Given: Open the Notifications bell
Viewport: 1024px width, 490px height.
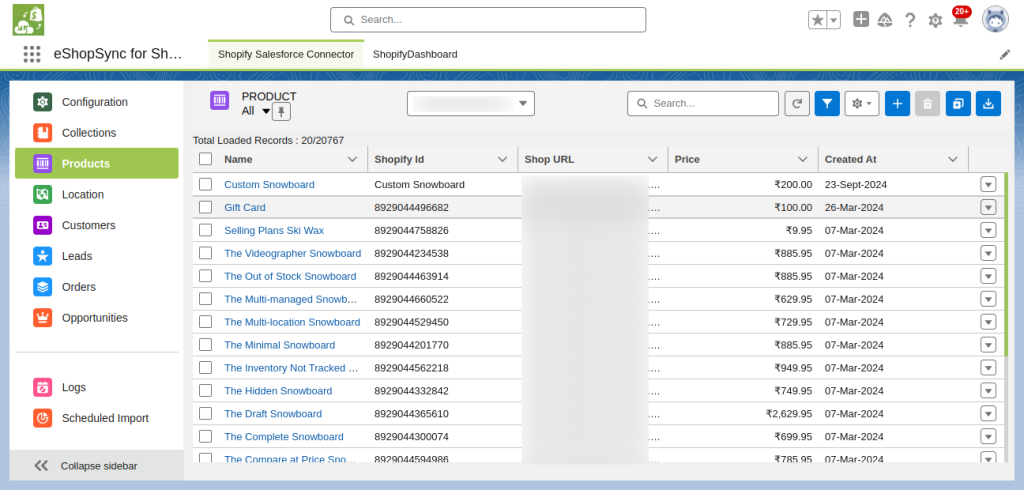Looking at the screenshot, I should coord(960,20).
